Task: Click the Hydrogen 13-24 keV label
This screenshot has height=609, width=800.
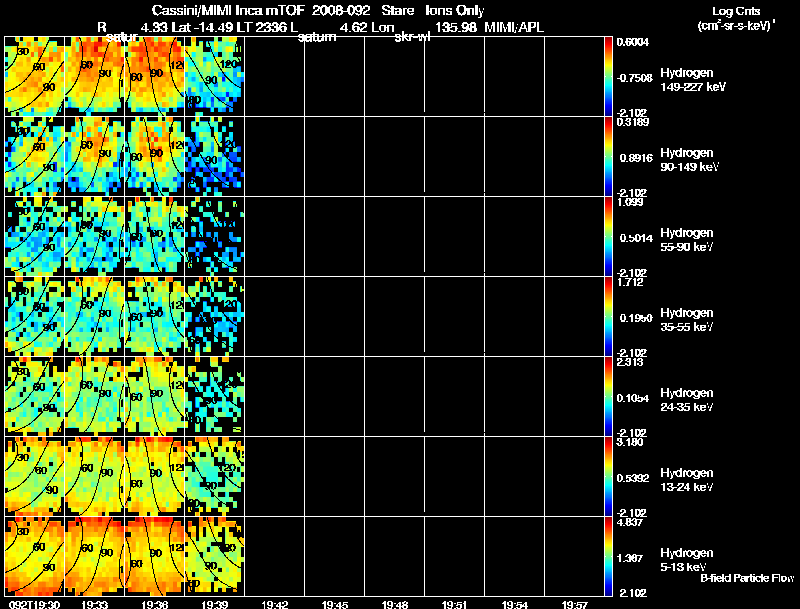Action: click(x=686, y=480)
